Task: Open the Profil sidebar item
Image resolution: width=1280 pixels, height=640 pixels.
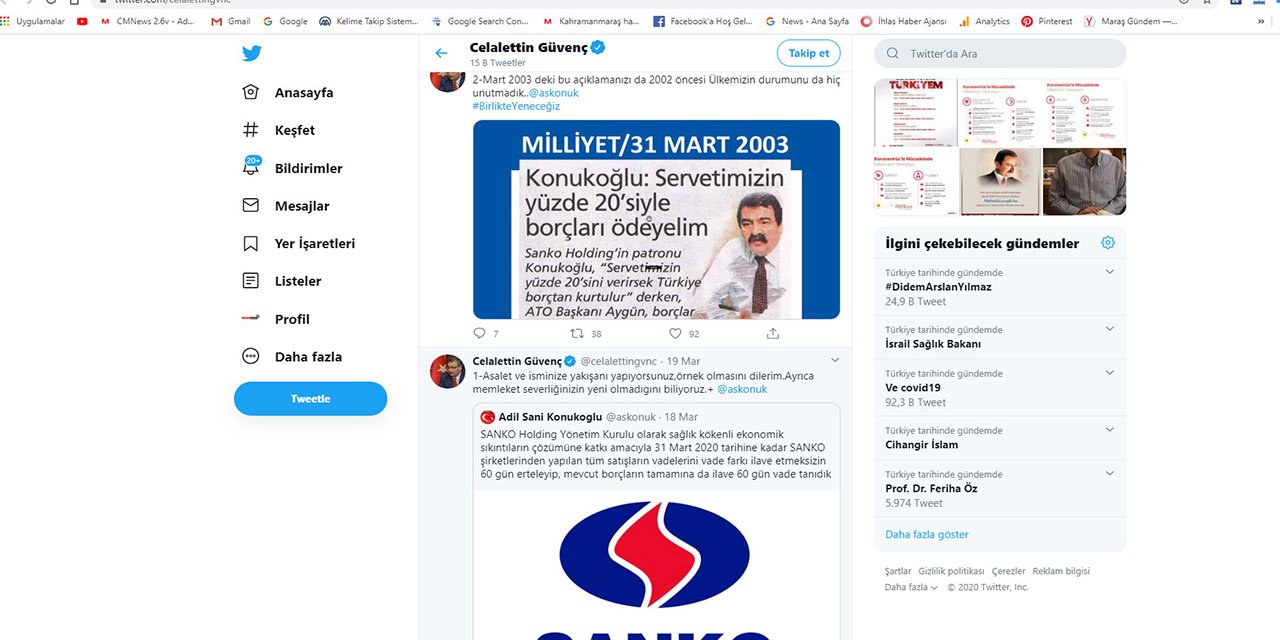Action: click(250, 319)
